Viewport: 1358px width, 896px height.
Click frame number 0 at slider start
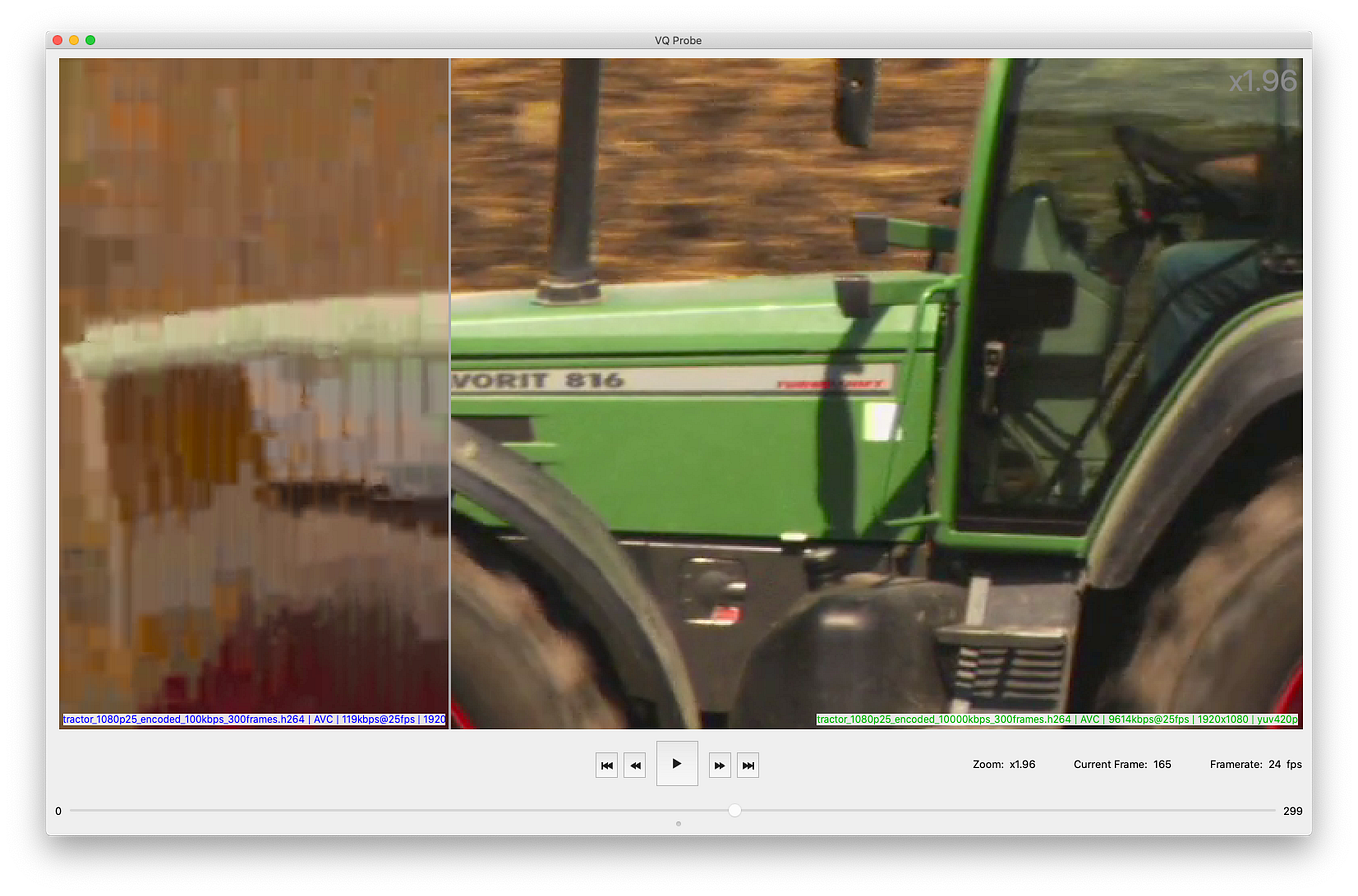57,811
